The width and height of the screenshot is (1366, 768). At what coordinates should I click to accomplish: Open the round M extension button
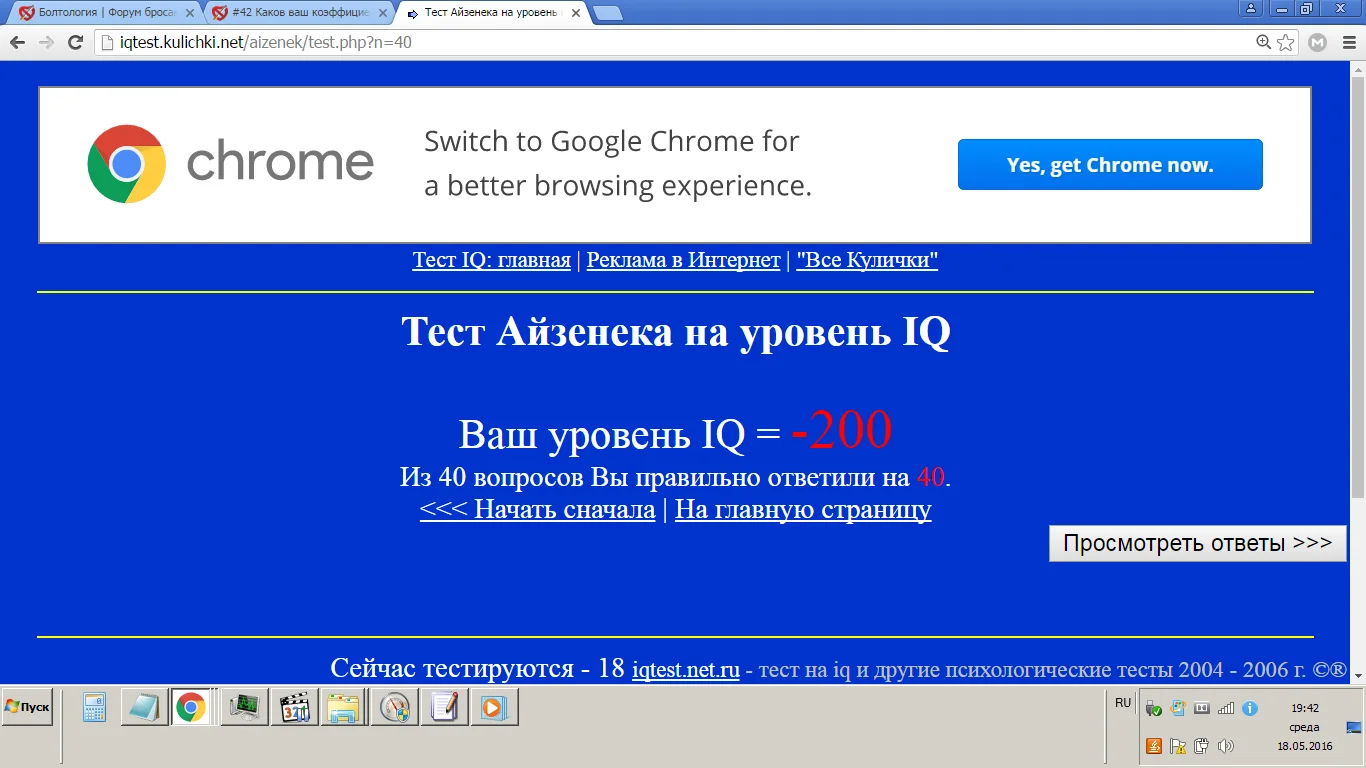[x=1317, y=42]
